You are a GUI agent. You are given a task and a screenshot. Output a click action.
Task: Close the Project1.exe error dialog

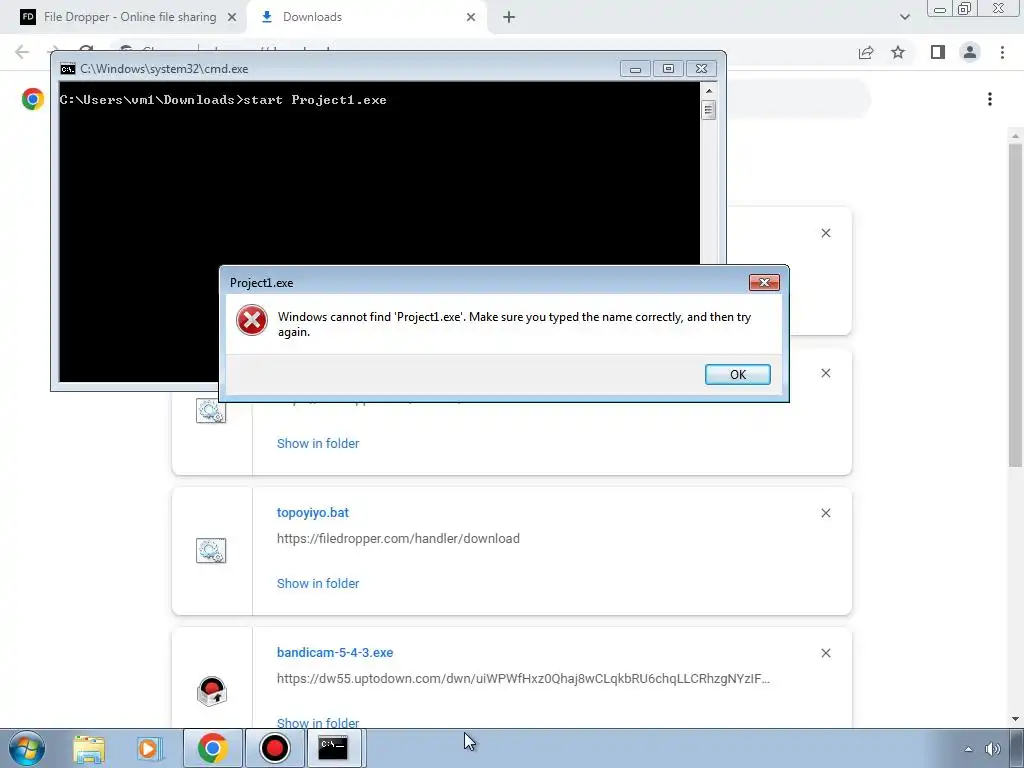point(764,282)
